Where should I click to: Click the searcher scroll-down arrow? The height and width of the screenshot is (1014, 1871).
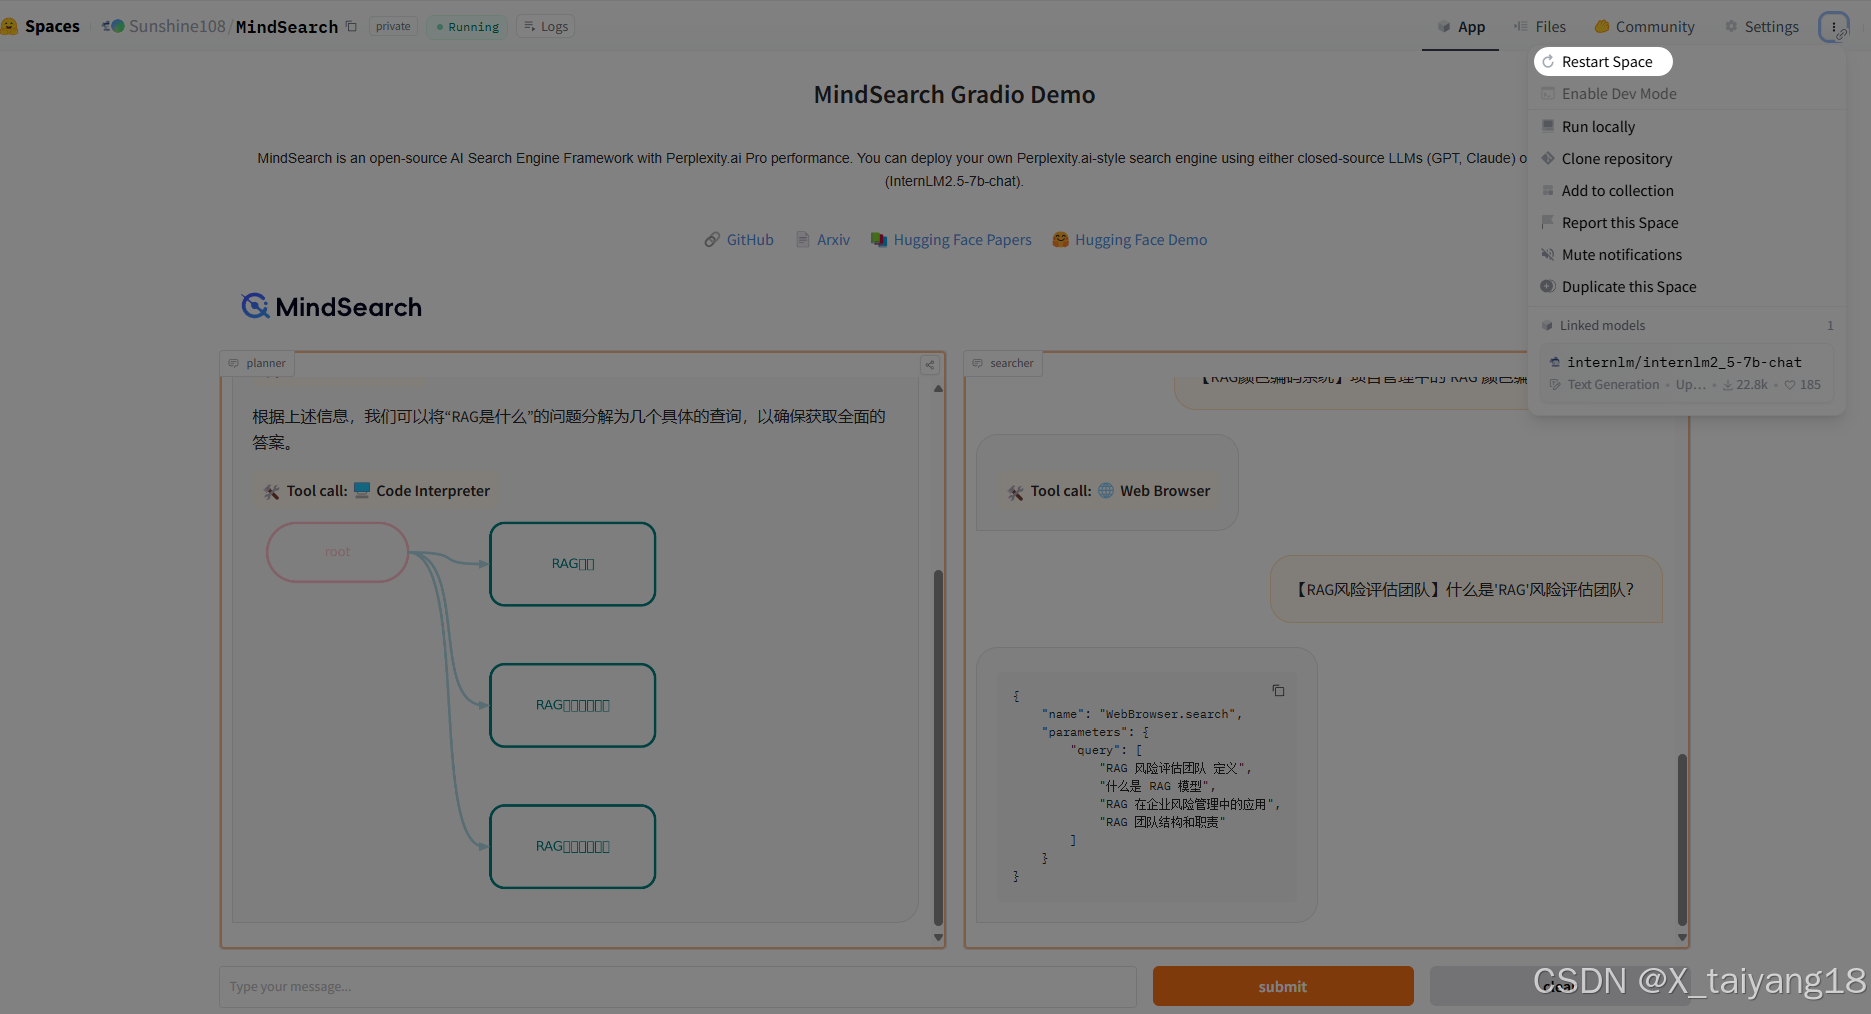click(1682, 938)
